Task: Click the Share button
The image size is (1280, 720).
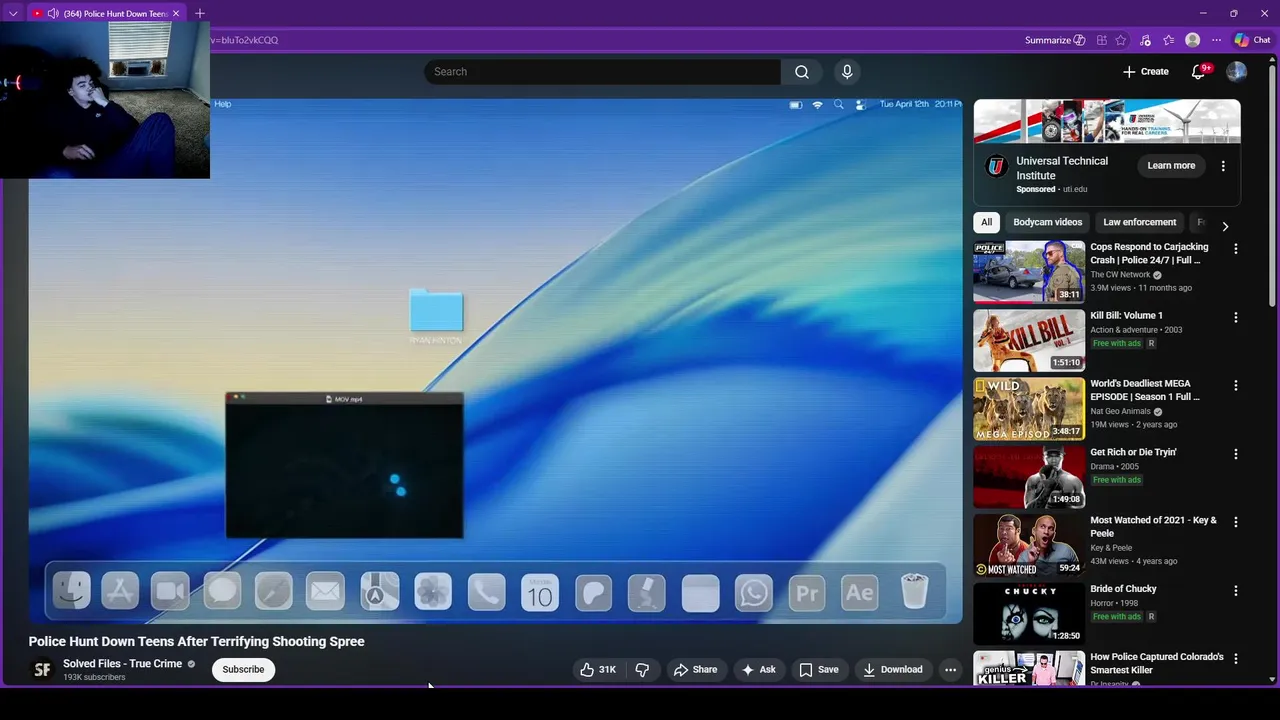Action: point(695,670)
